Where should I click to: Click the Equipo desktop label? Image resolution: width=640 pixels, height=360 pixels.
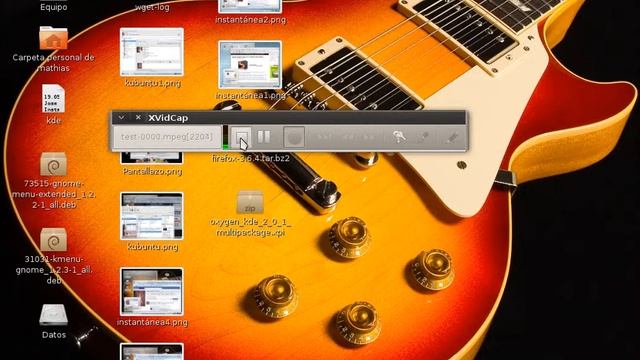tap(53, 7)
